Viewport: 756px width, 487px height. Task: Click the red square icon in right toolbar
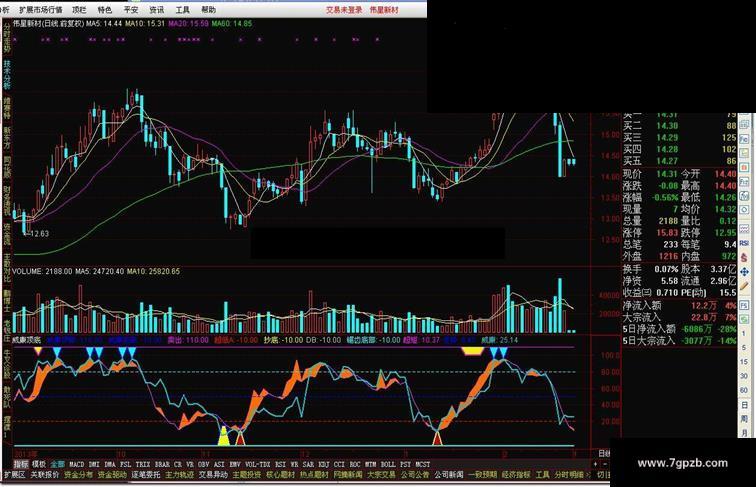click(744, 167)
